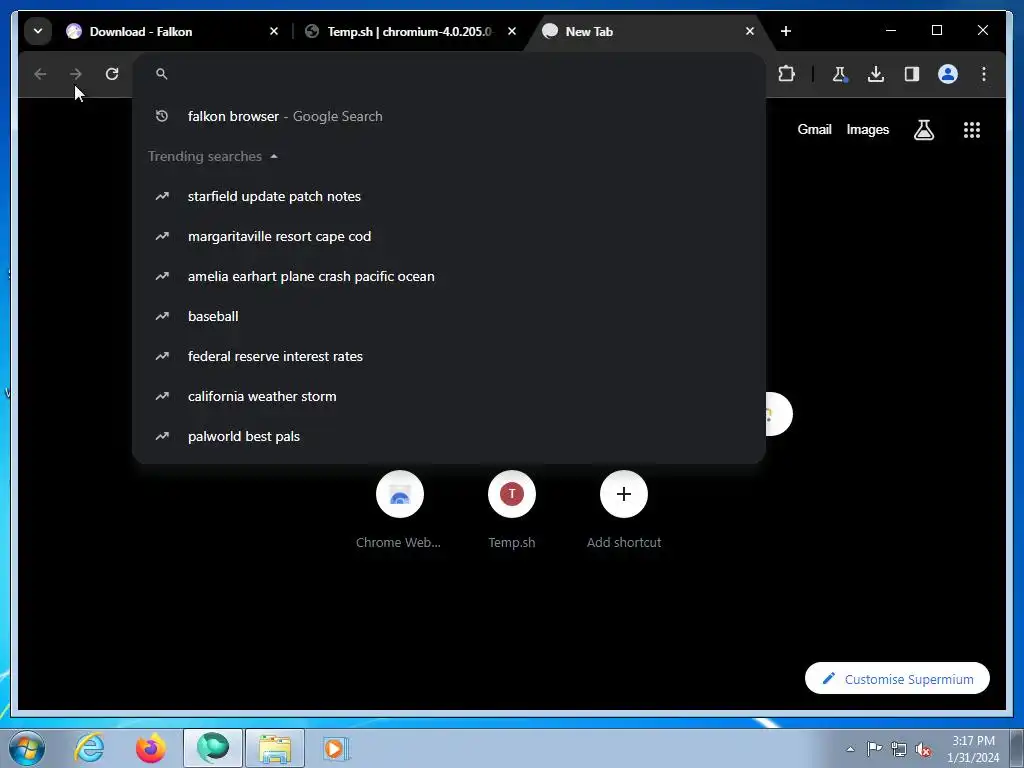The image size is (1024, 768).
Task: Choose california weather storm suggestion
Action: [449, 396]
